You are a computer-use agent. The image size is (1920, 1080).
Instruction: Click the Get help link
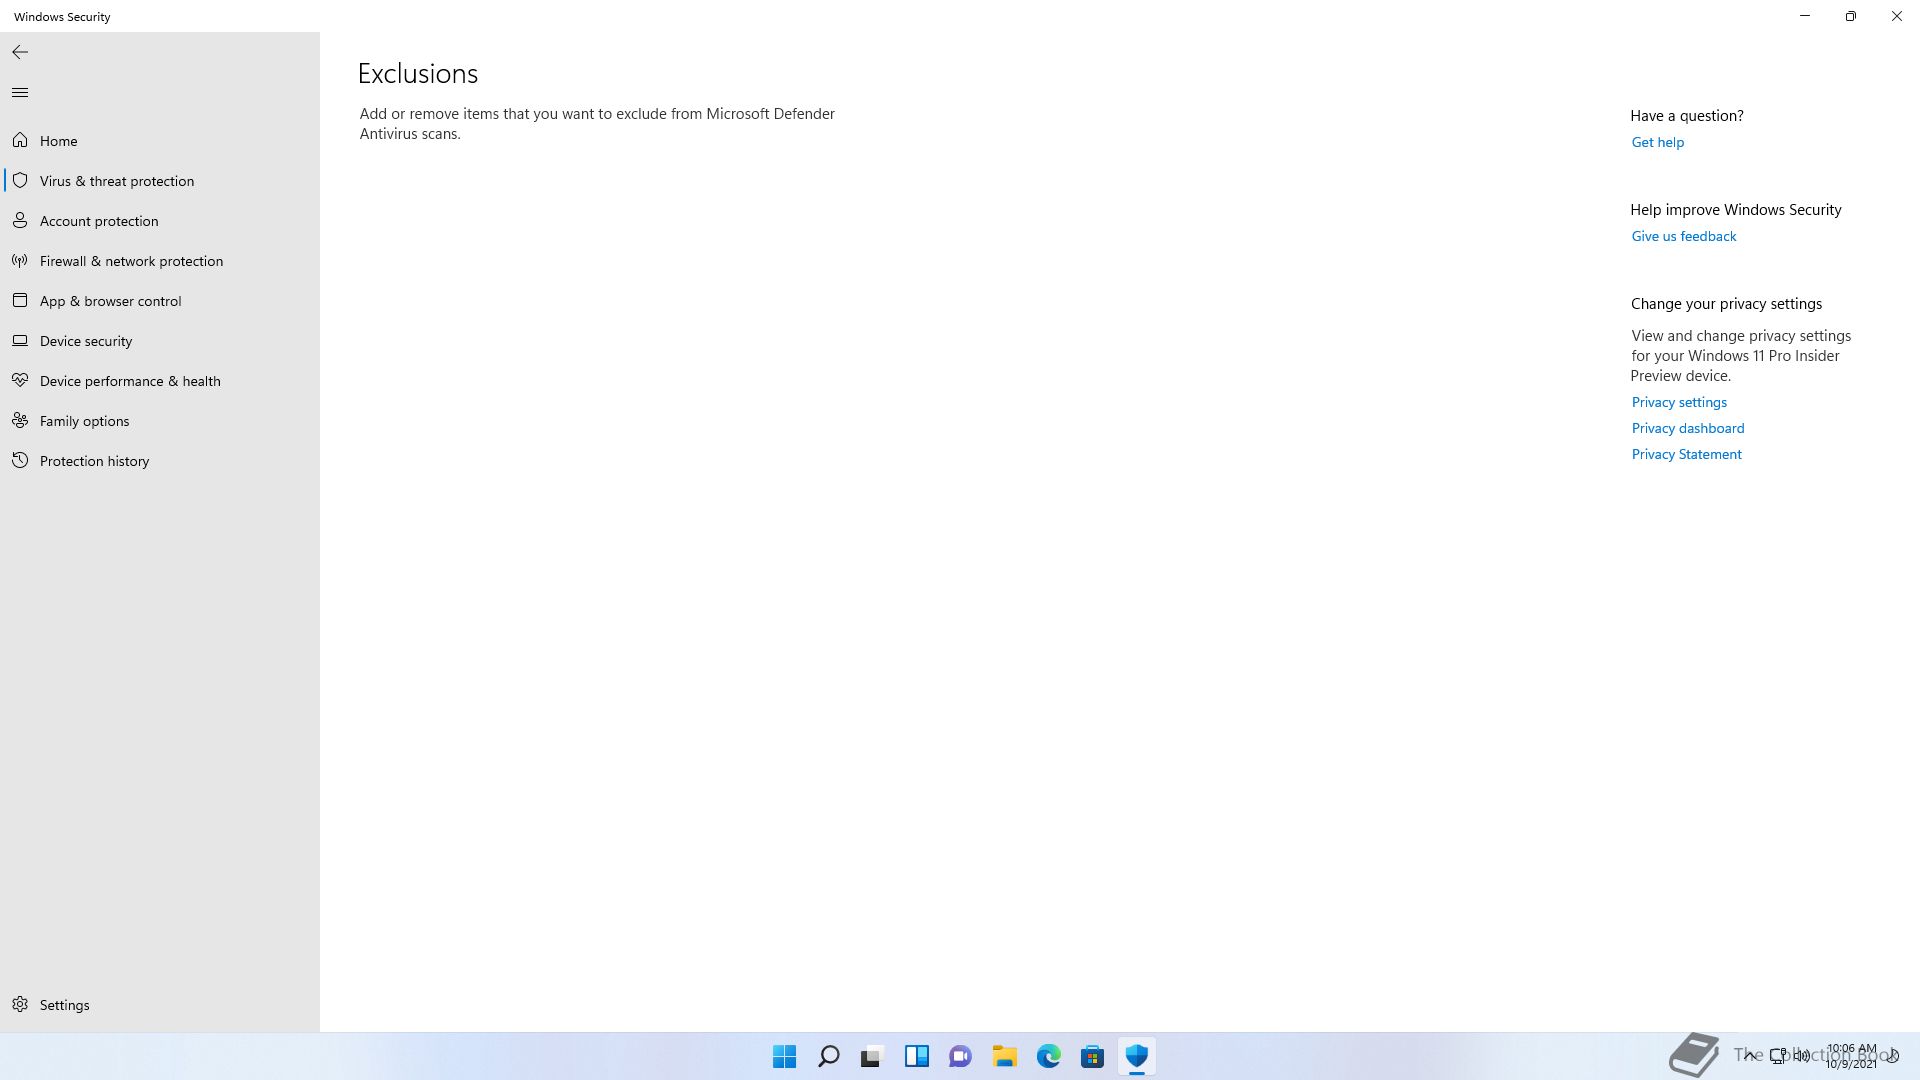(x=1657, y=142)
